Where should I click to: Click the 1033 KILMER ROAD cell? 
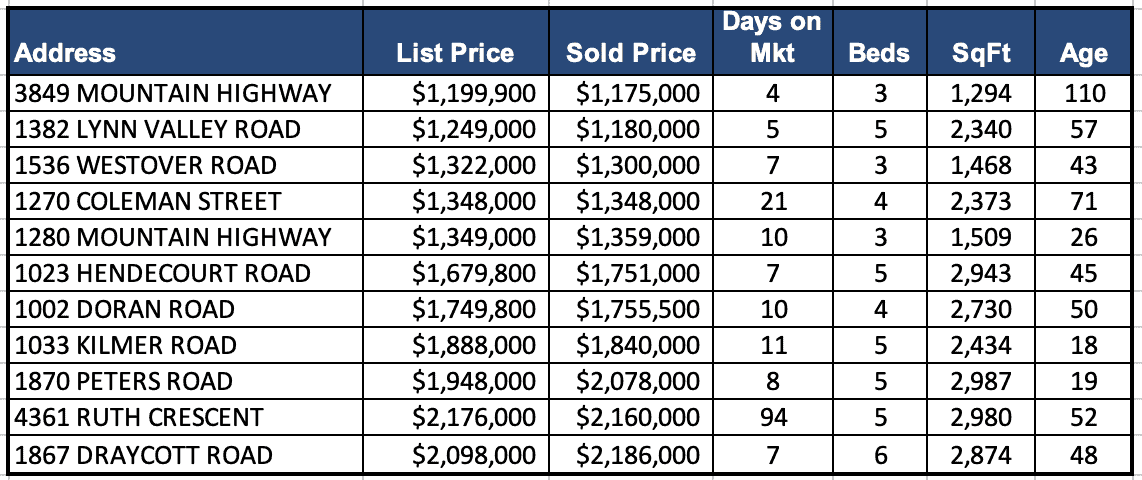[127, 345]
